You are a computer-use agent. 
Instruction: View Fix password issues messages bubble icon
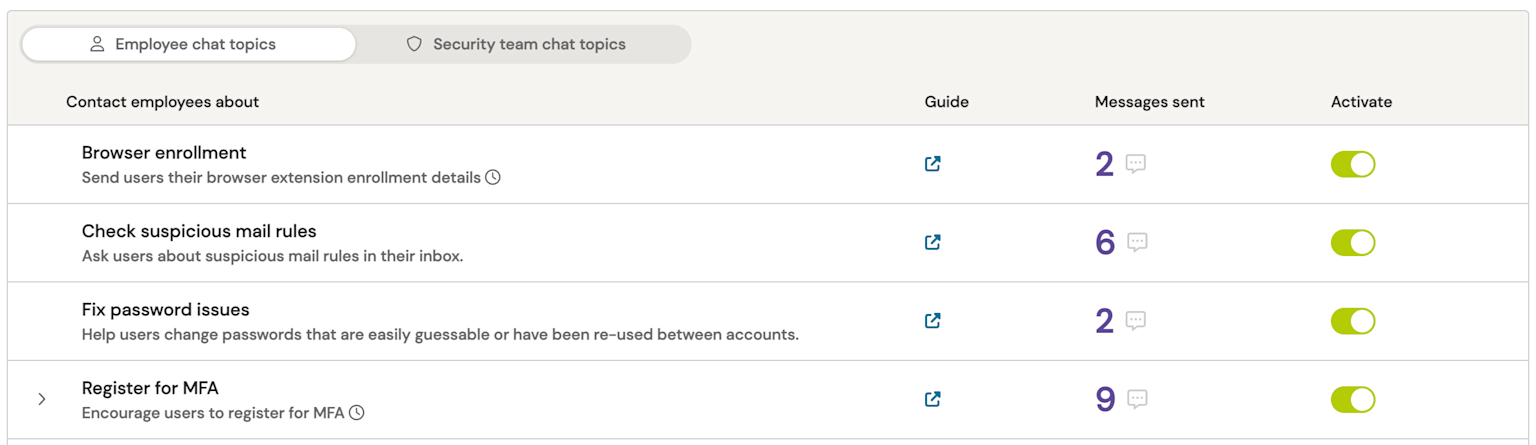coord(1135,320)
